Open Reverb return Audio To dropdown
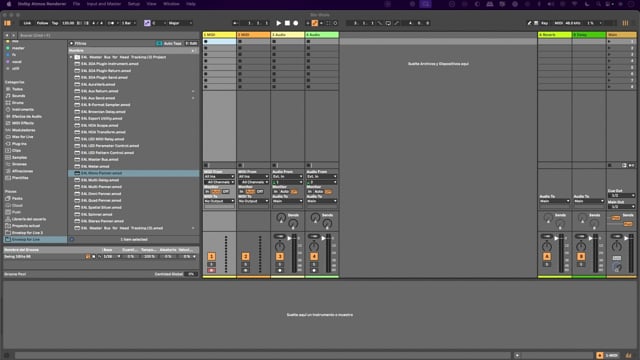 tap(554, 201)
